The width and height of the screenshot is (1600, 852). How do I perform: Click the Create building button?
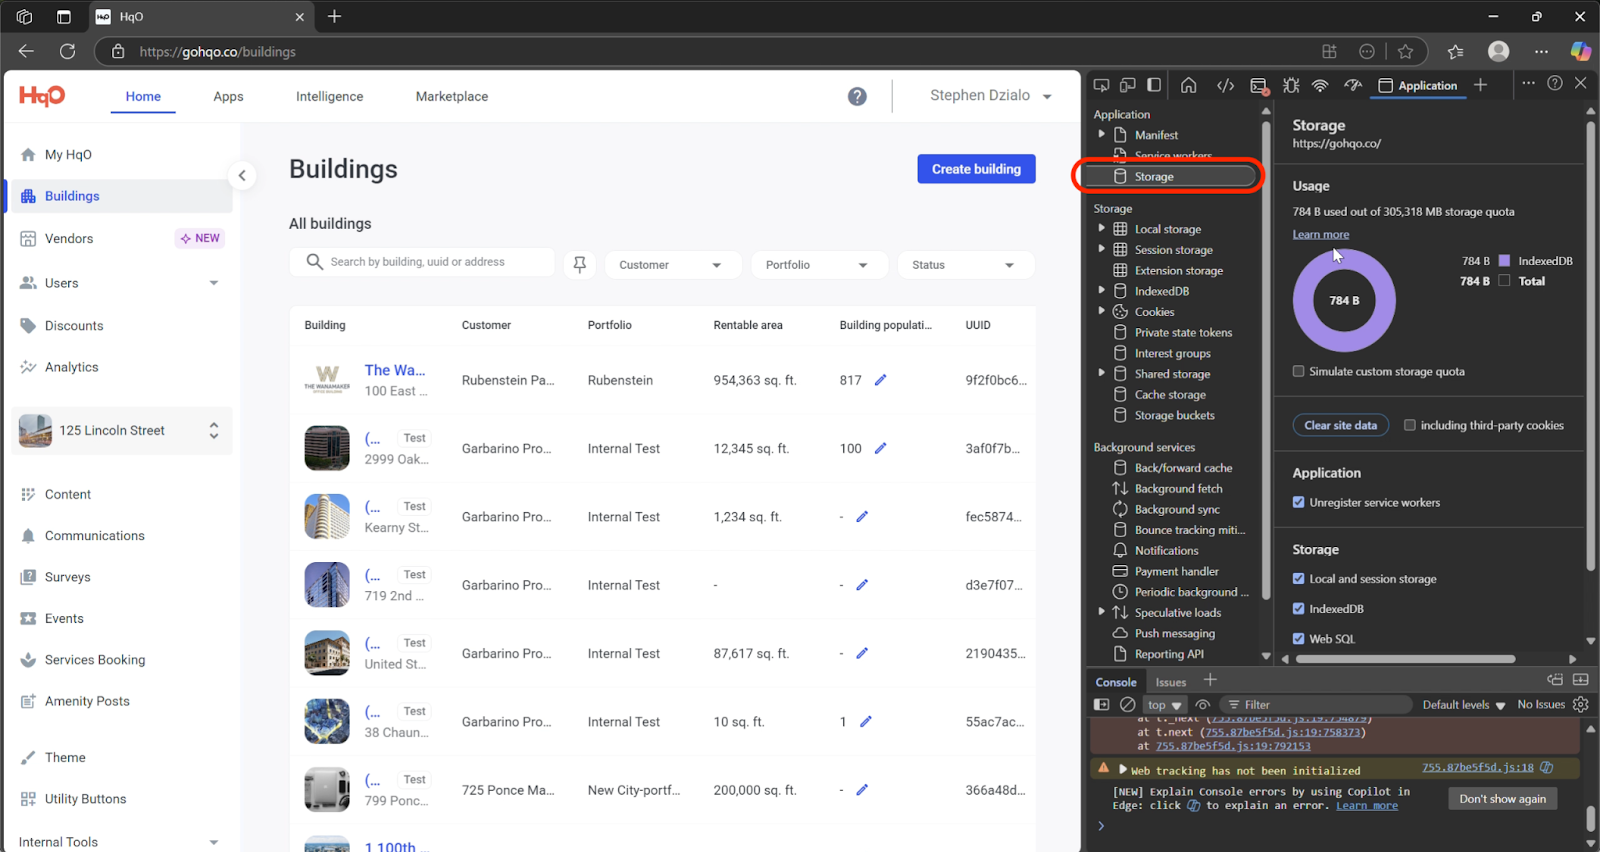click(976, 169)
